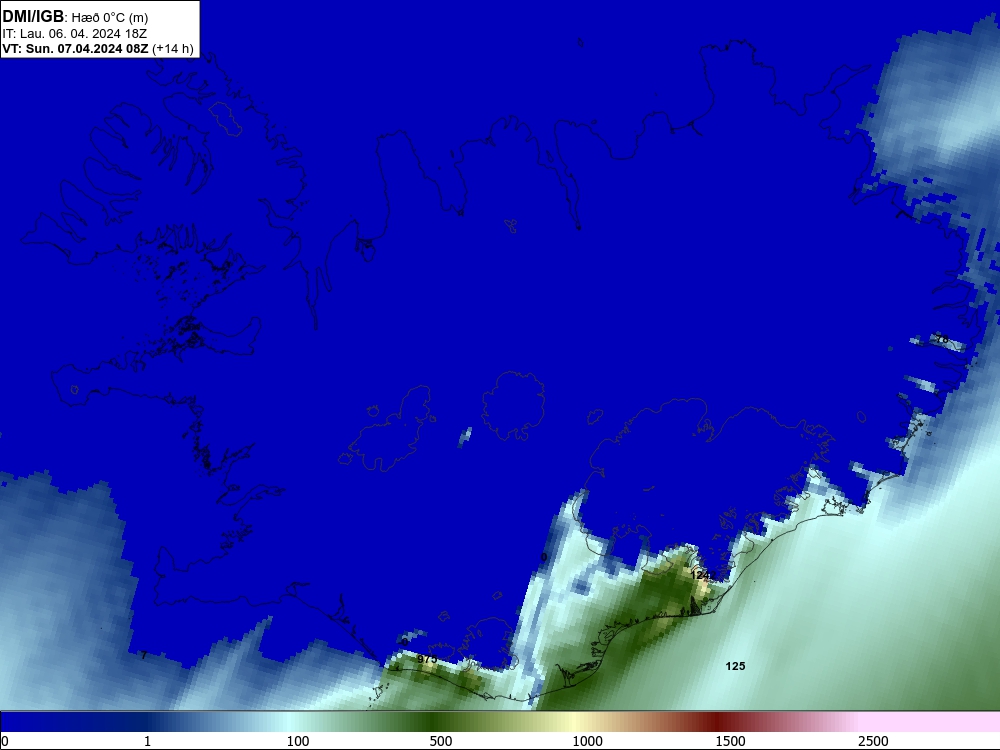Click the "1500" label on the color legend
1000x750 pixels.
tap(730, 741)
